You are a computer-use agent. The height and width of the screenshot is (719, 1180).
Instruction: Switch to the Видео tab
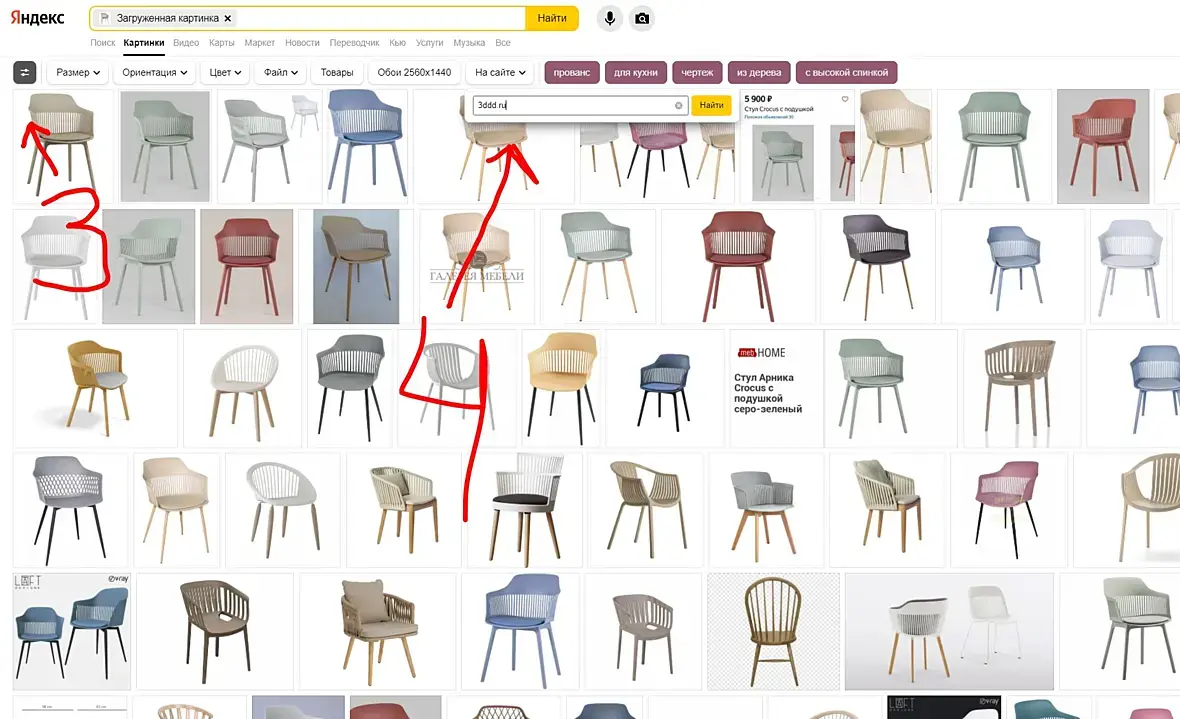pos(186,43)
